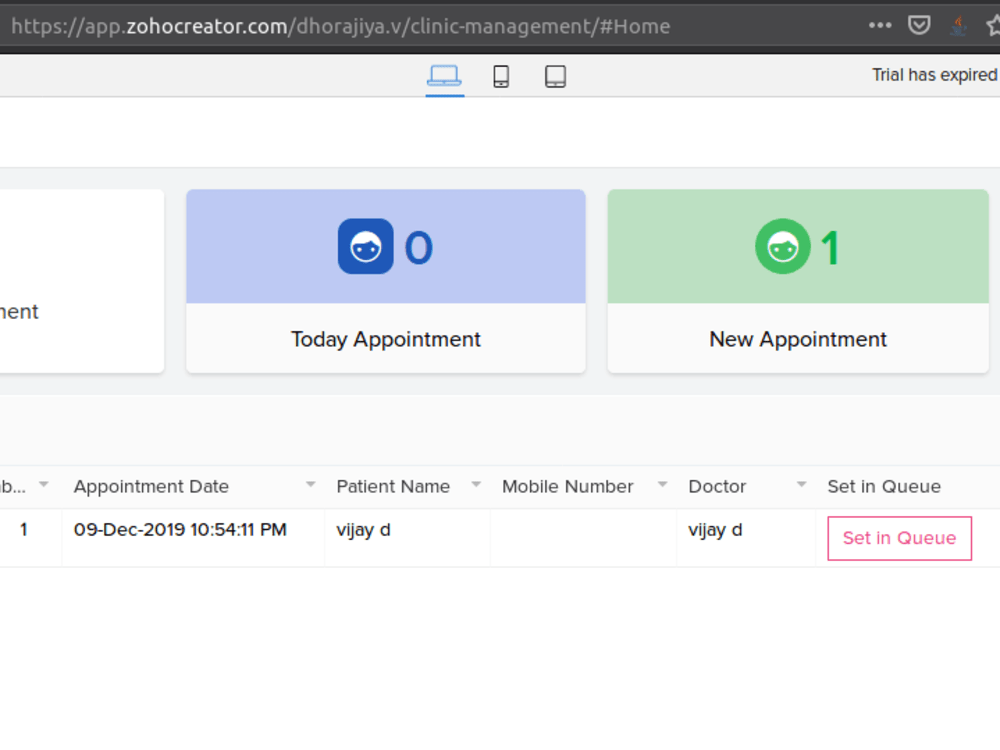Click the green New Appointment face icon

[x=783, y=246]
